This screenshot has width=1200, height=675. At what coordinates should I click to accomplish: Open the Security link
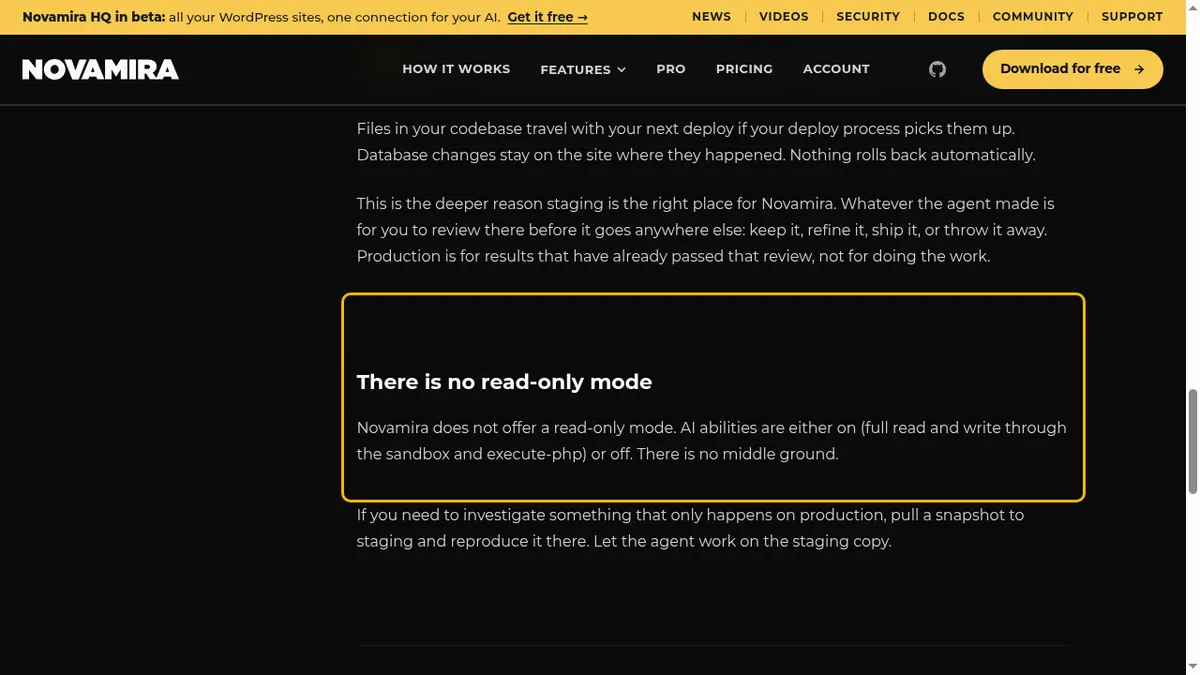tap(868, 17)
